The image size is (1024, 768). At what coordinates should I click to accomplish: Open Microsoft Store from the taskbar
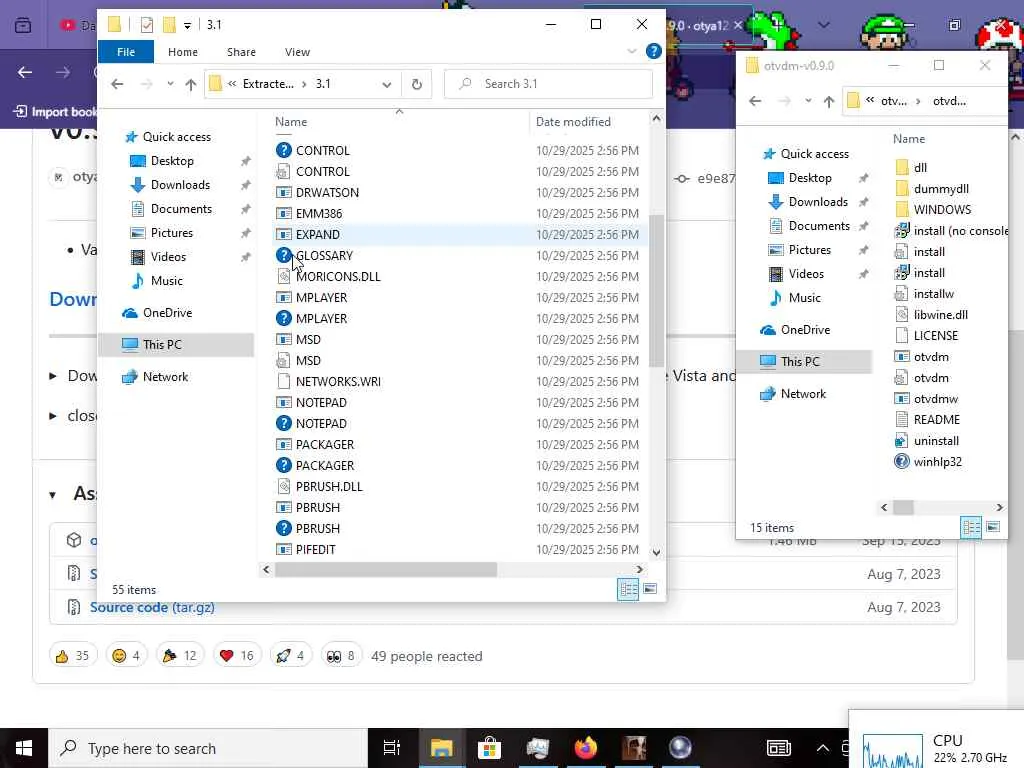[x=489, y=748]
